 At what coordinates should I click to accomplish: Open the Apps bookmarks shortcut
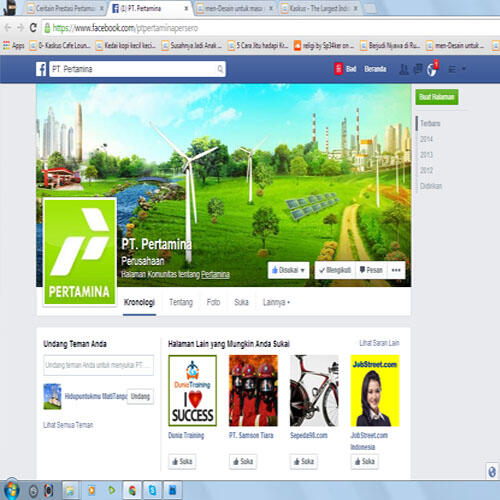14,45
